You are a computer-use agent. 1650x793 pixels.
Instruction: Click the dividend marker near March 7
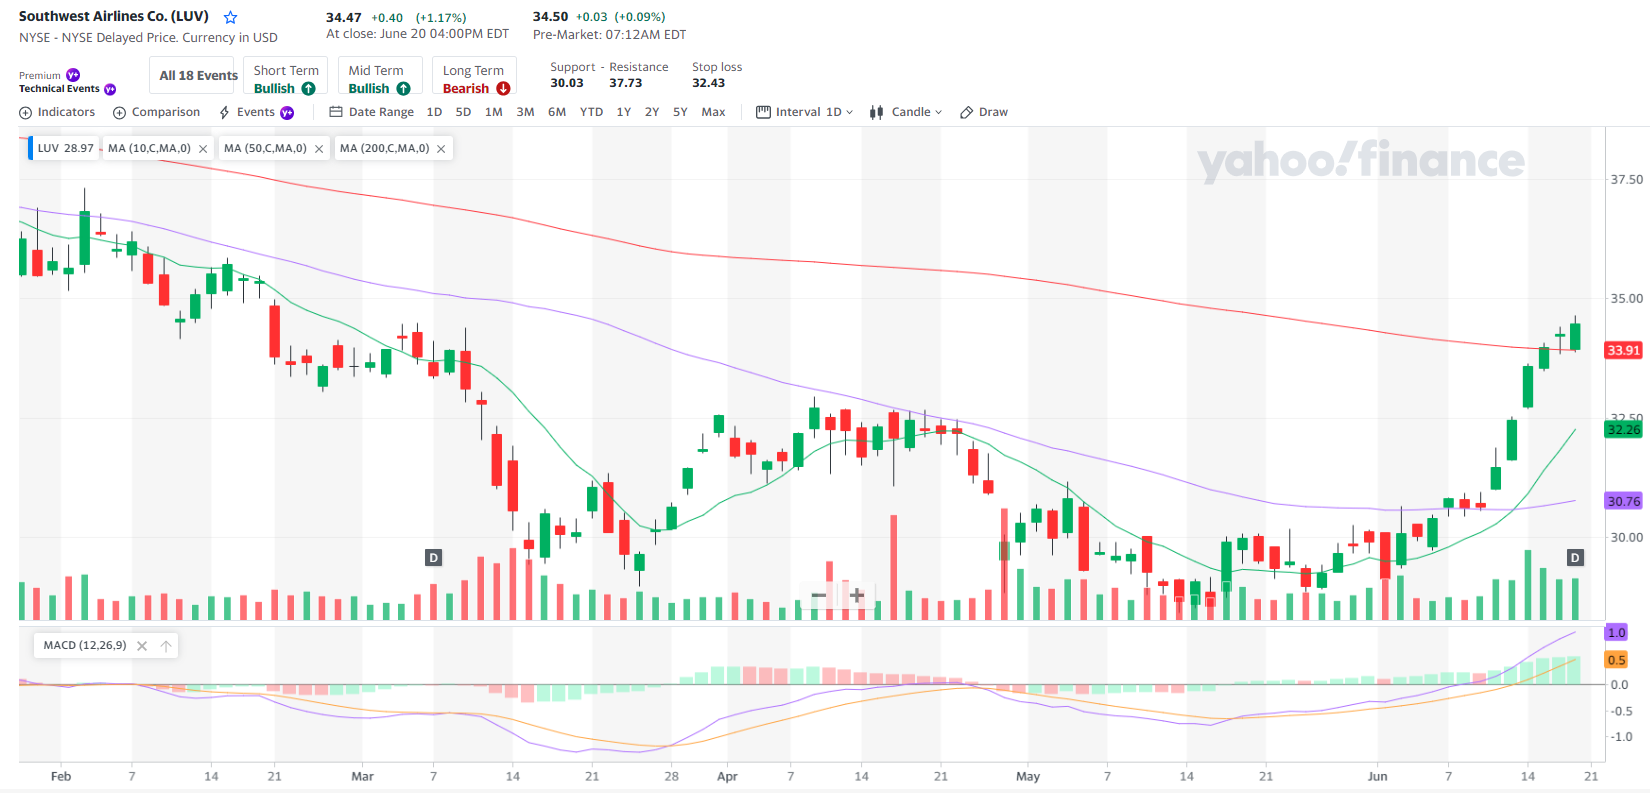(x=433, y=557)
